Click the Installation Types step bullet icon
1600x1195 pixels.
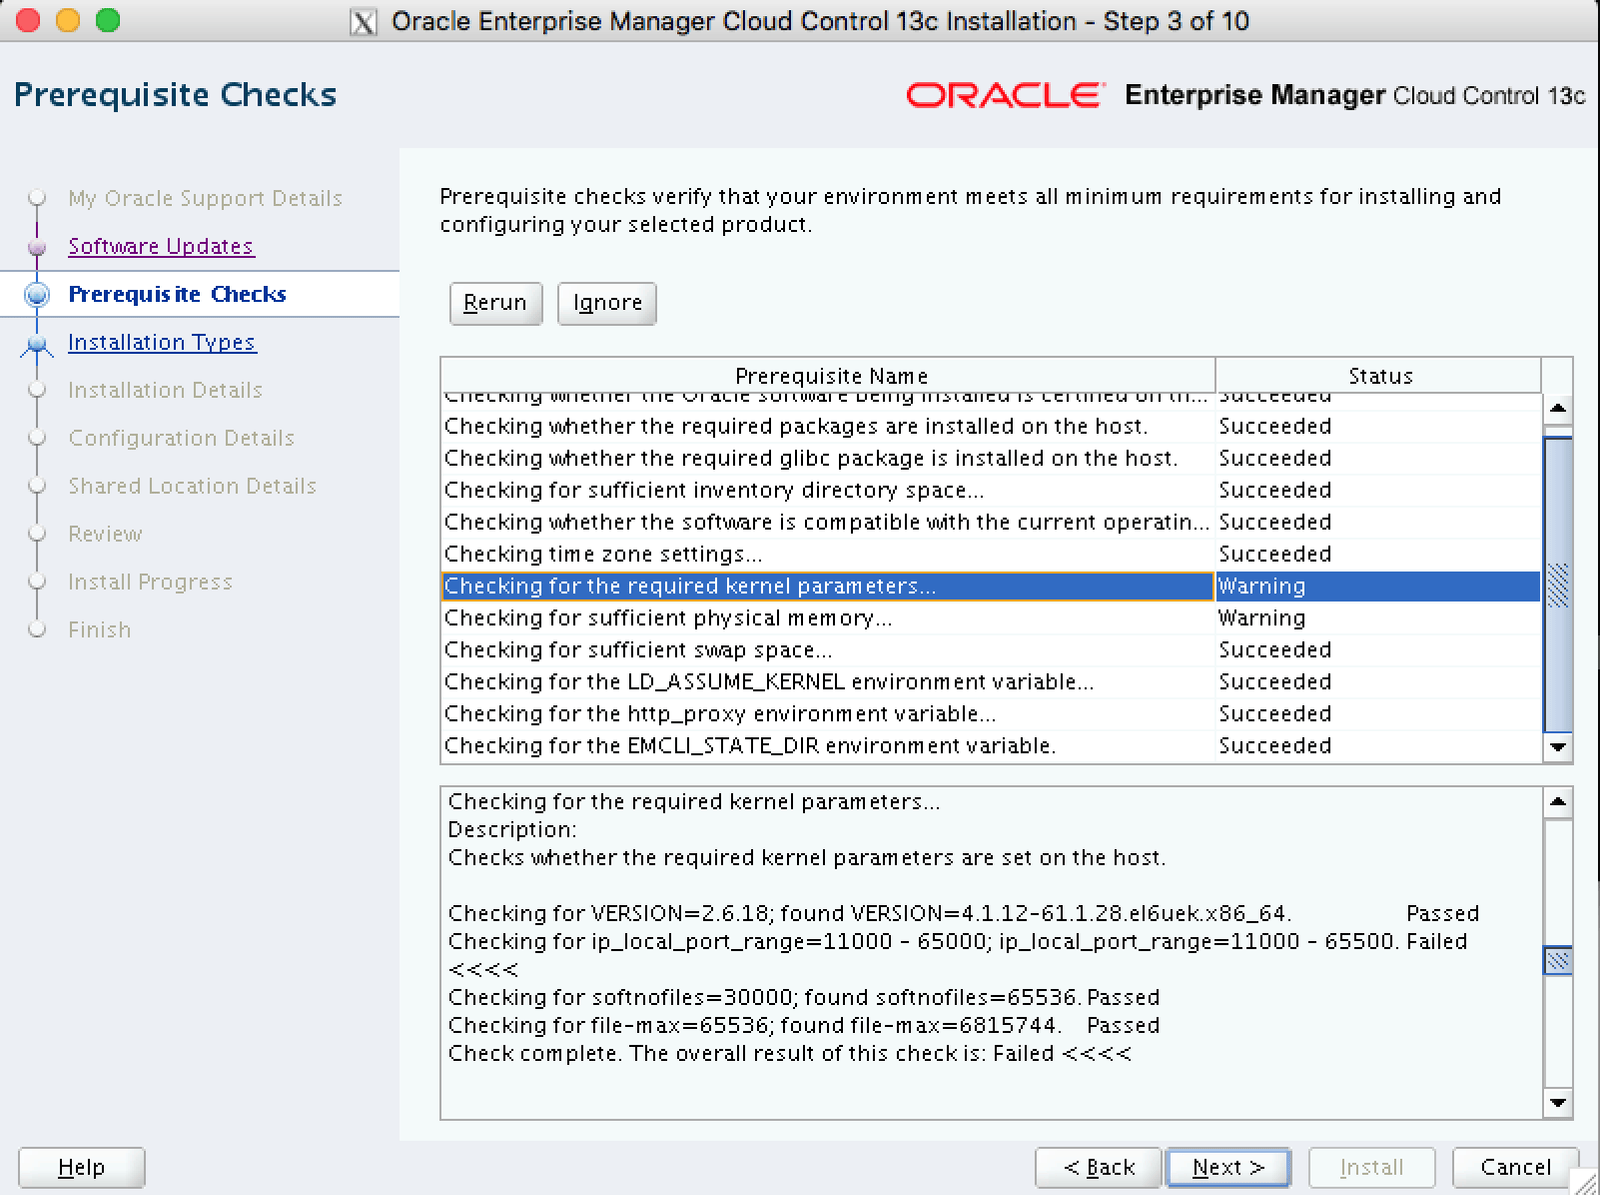click(37, 344)
